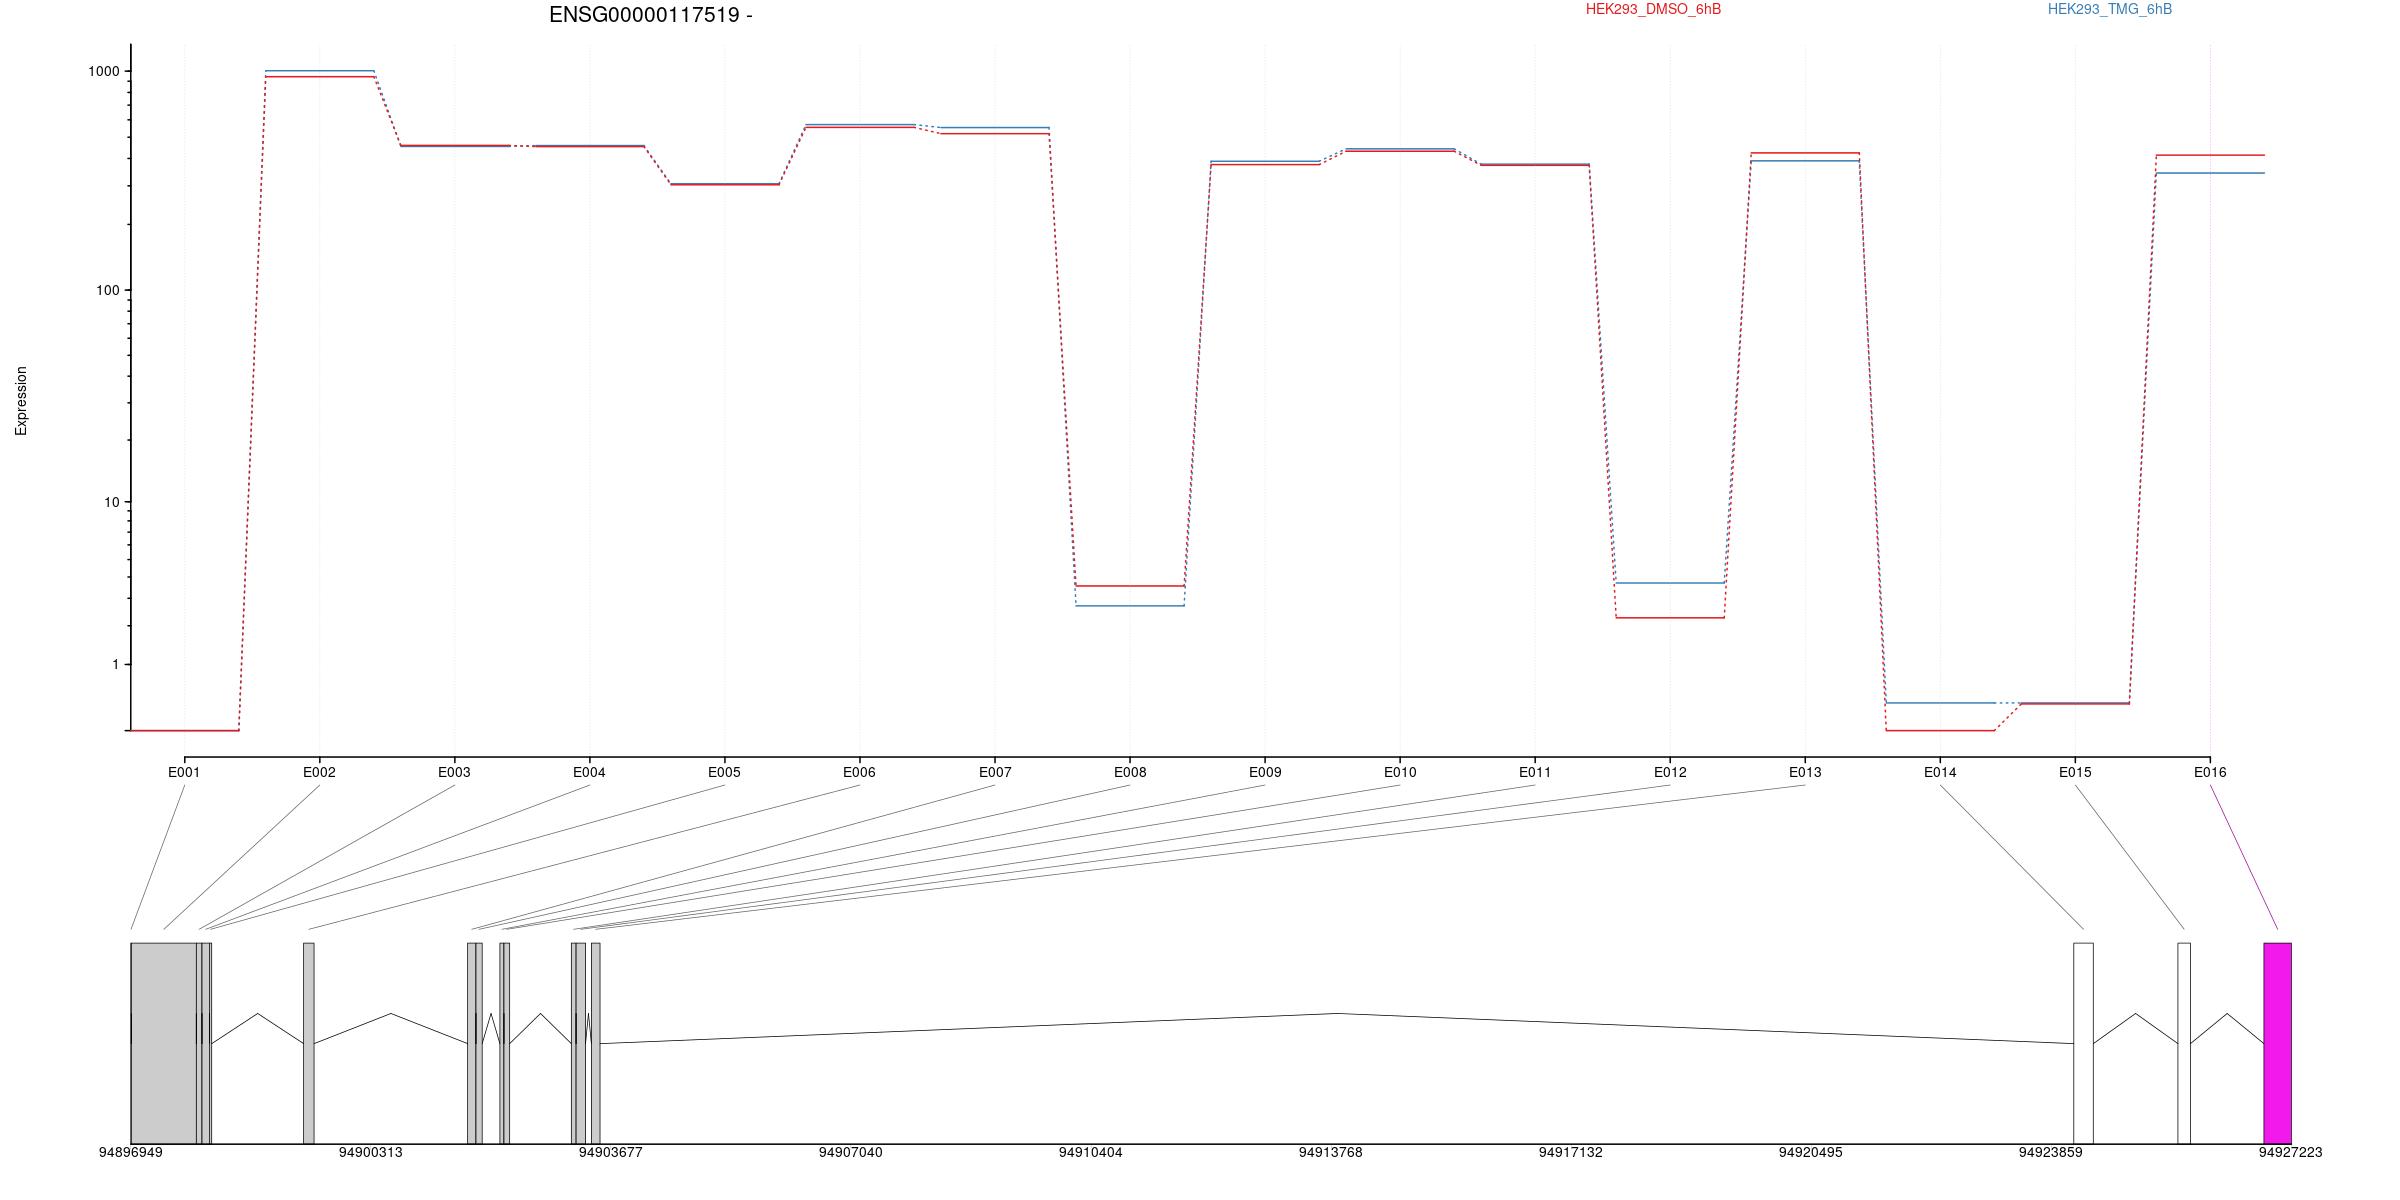Click the red E016 expression line segment
The height and width of the screenshot is (1200, 2400).
(x=2210, y=155)
